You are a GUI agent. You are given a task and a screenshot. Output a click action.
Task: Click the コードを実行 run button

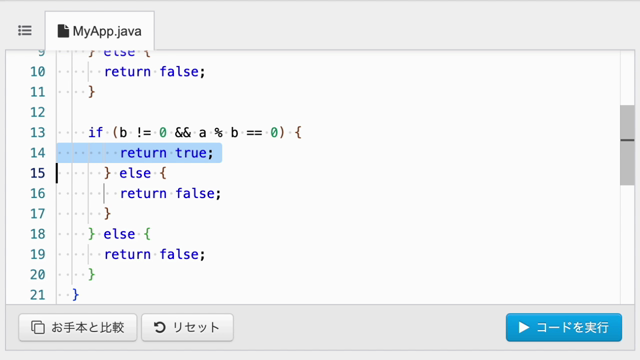pos(564,327)
